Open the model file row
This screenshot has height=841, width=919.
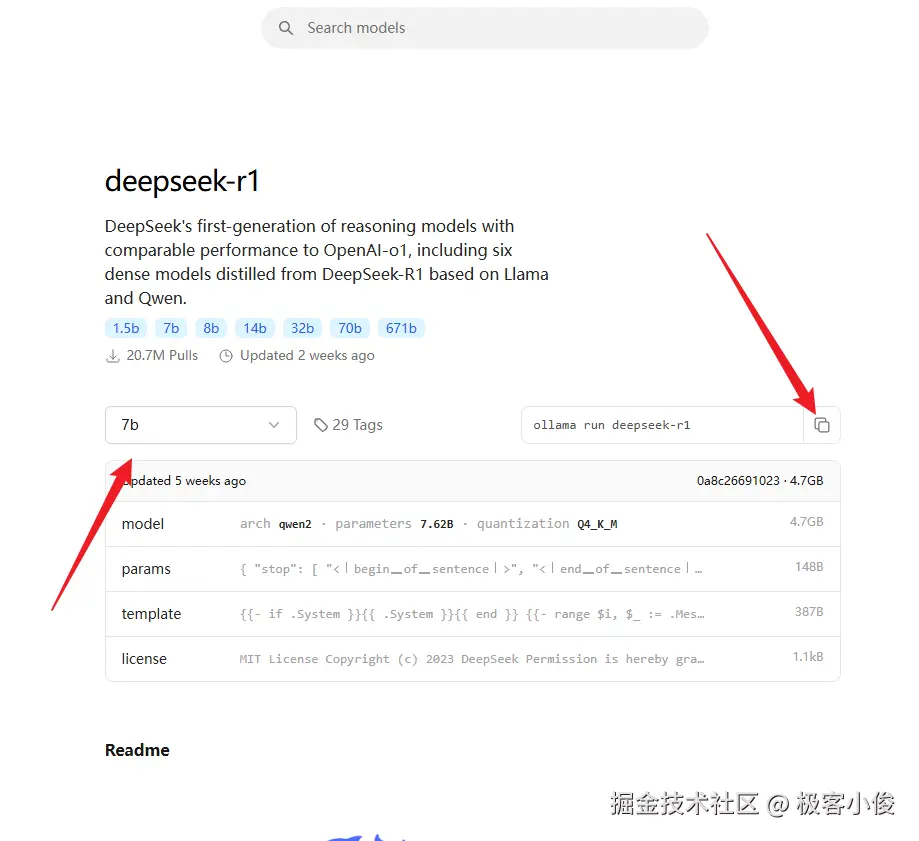click(472, 524)
